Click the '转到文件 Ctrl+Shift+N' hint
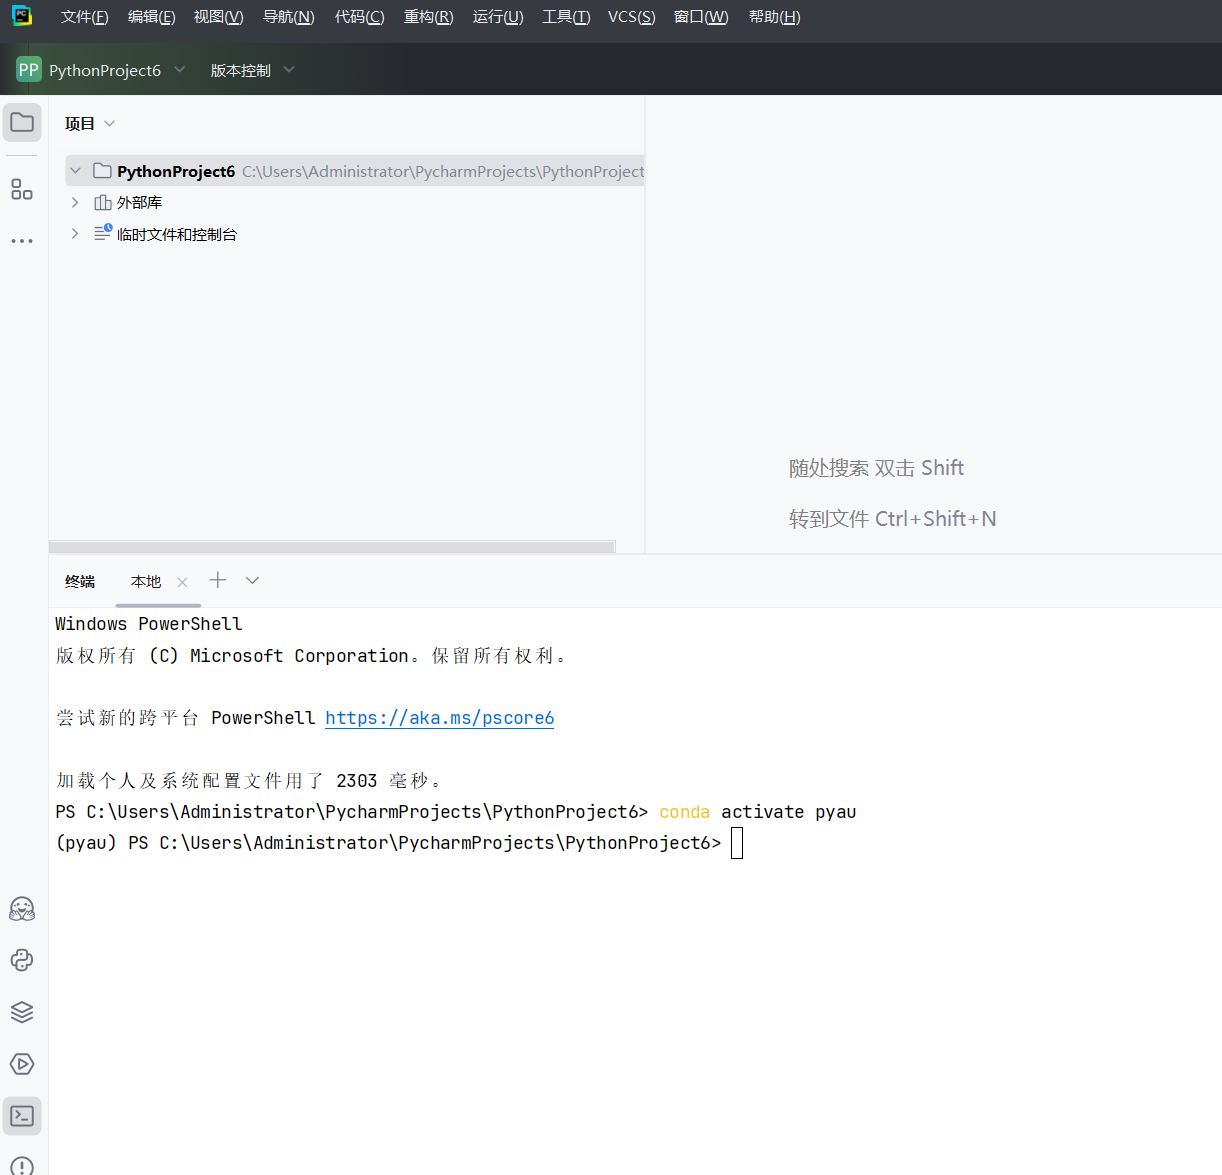The width and height of the screenshot is (1222, 1175). point(892,519)
